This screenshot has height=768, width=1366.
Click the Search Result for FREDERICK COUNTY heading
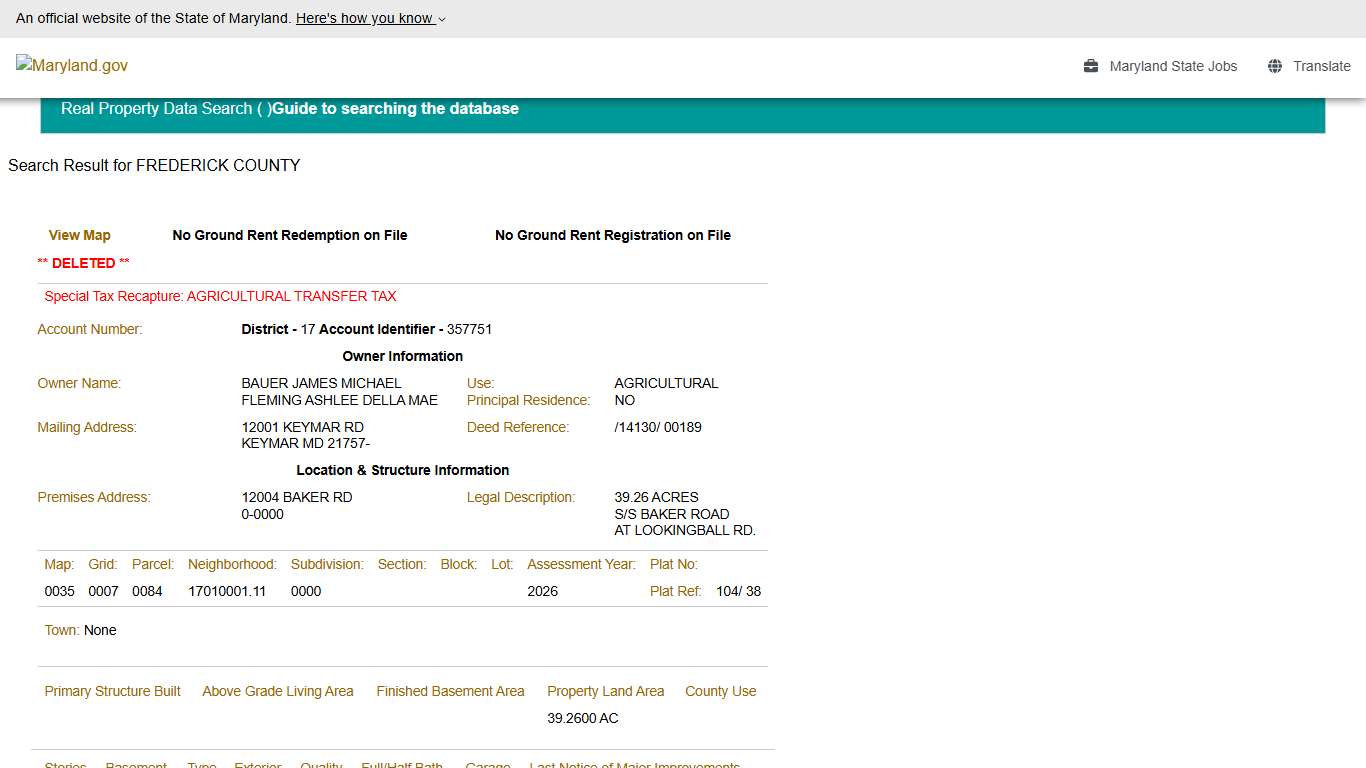154,165
